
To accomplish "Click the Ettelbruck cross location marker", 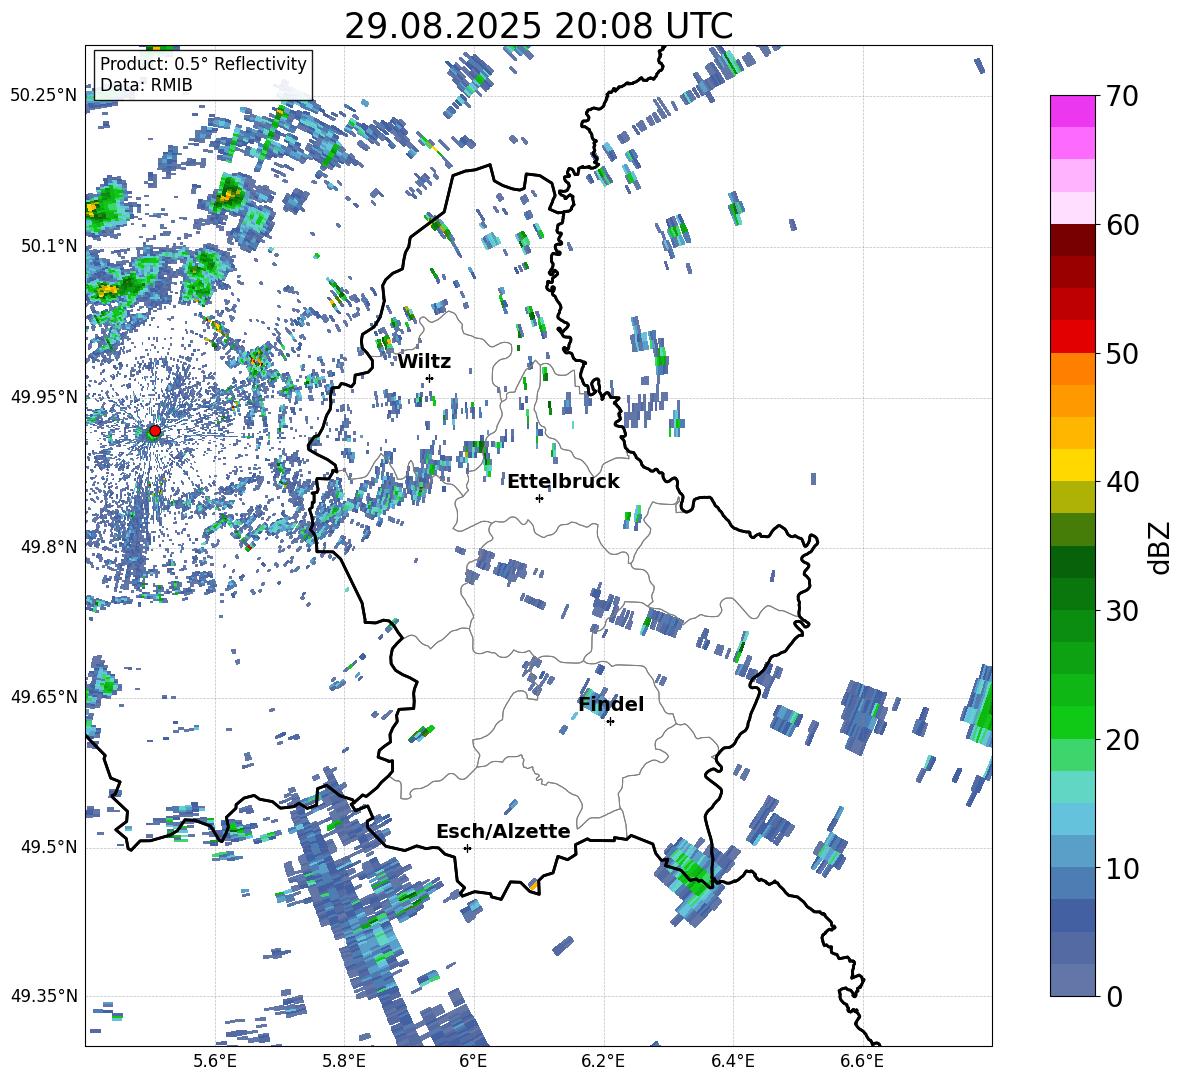I will click(539, 498).
